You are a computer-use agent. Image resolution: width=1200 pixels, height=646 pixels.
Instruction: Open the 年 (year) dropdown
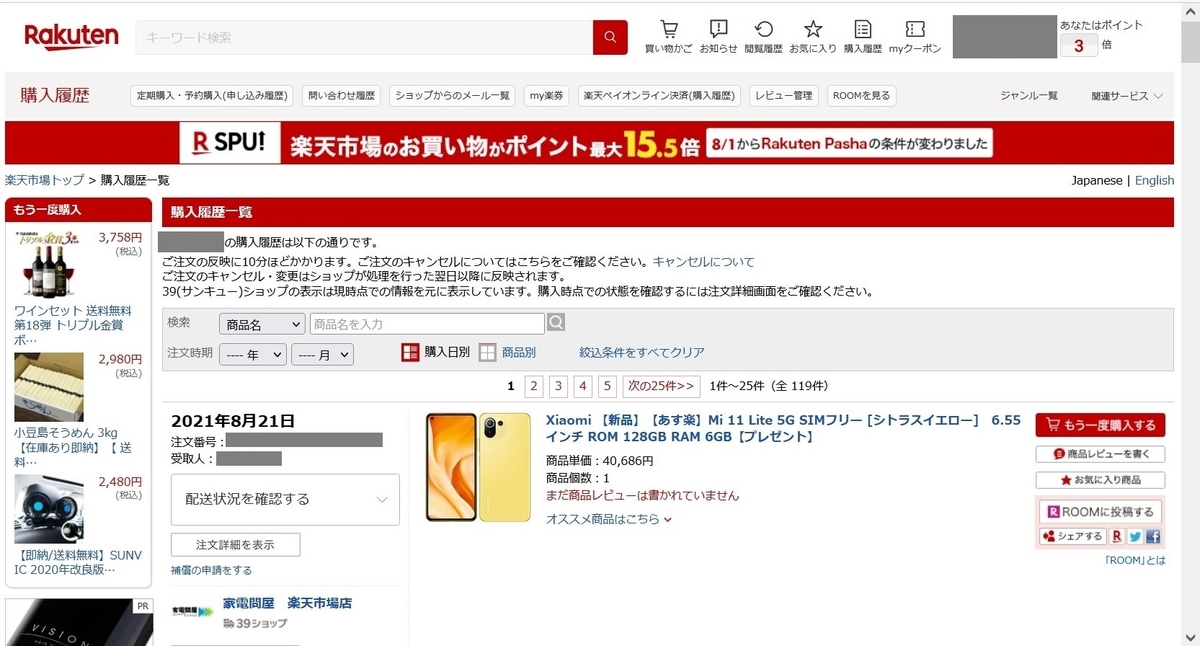[x=253, y=354]
